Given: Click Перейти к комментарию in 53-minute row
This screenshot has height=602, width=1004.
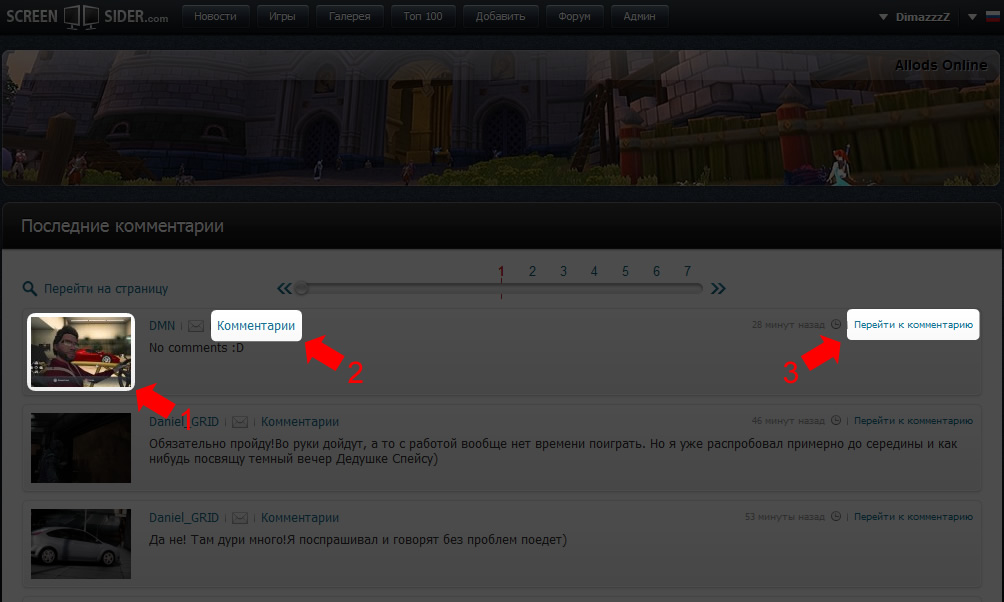Looking at the screenshot, I should (x=913, y=517).
